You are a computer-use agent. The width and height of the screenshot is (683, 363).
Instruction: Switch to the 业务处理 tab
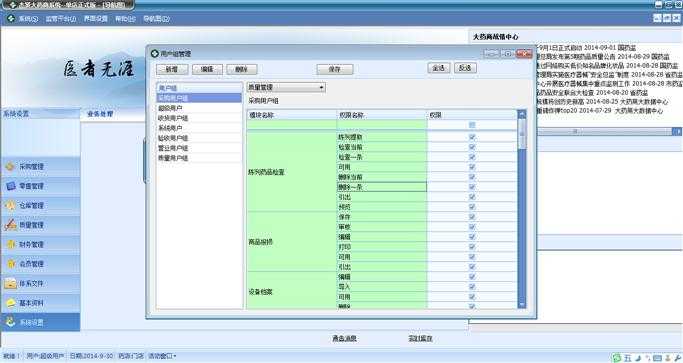(100, 114)
